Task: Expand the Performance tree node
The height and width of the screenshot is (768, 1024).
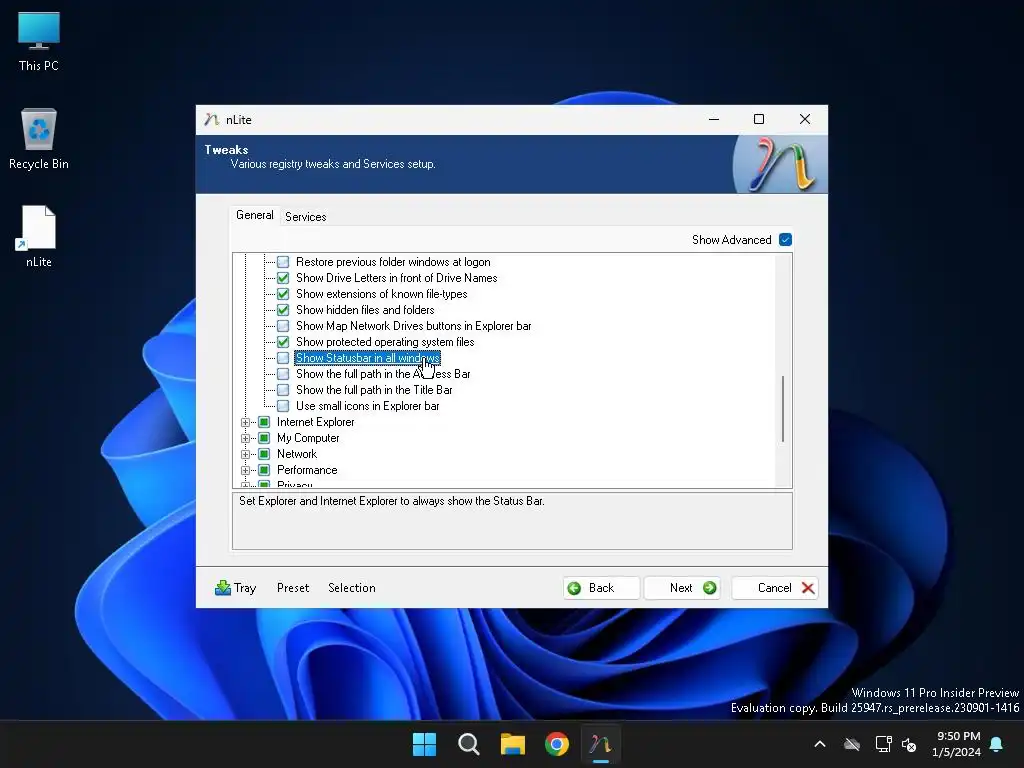Action: pos(246,470)
